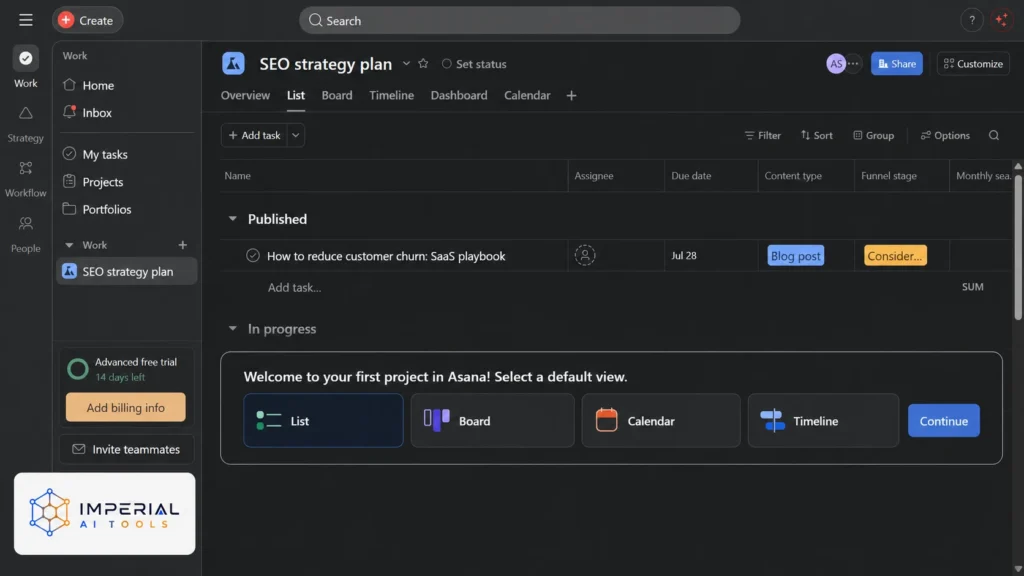This screenshot has height=576, width=1024.
Task: Switch to the Overview tab
Action: (245, 95)
